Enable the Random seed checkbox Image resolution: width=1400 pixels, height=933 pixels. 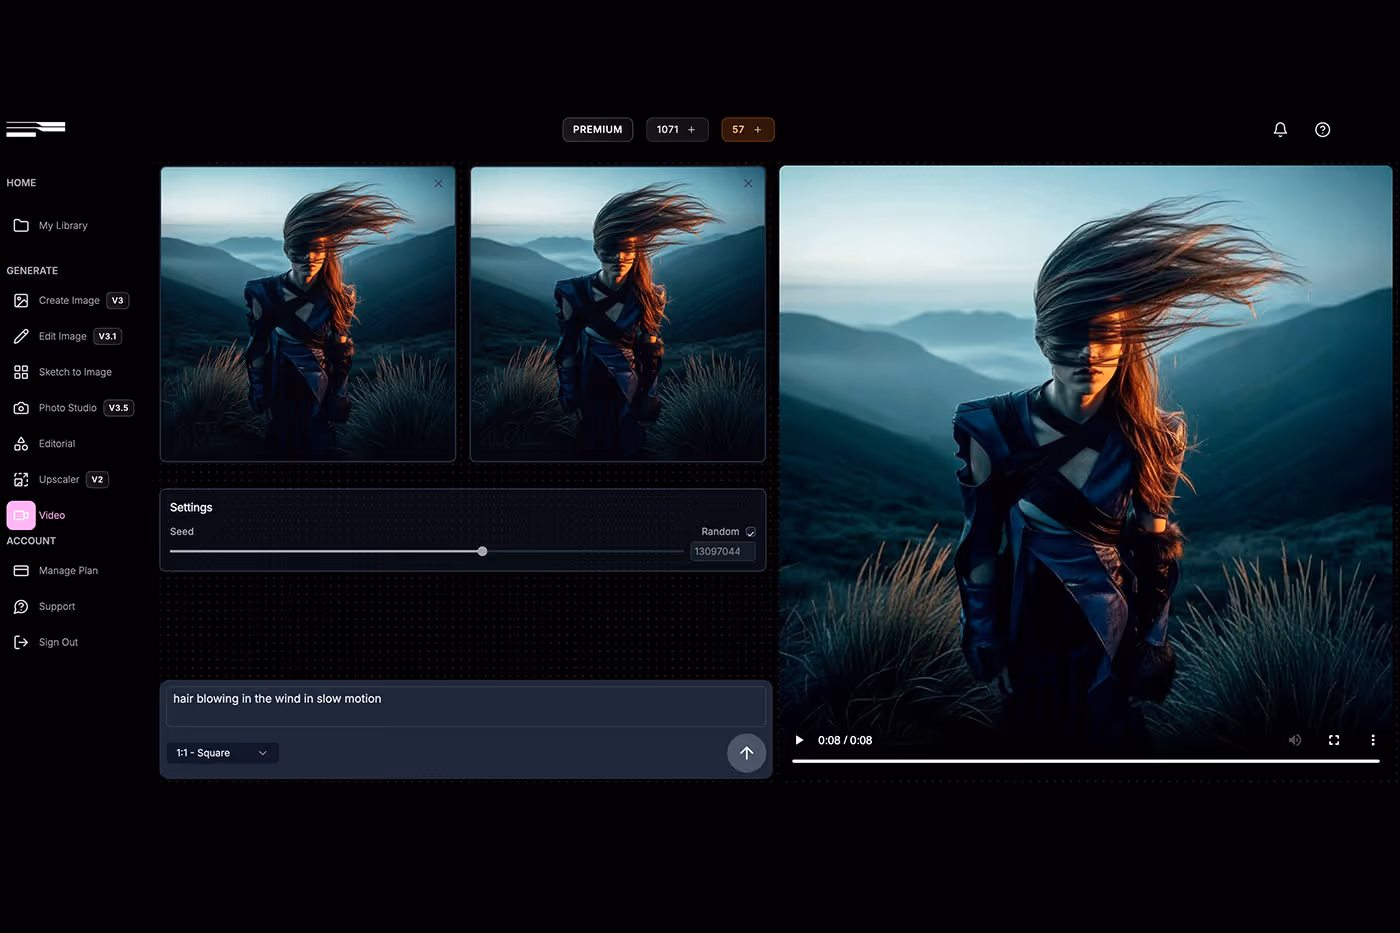click(750, 531)
